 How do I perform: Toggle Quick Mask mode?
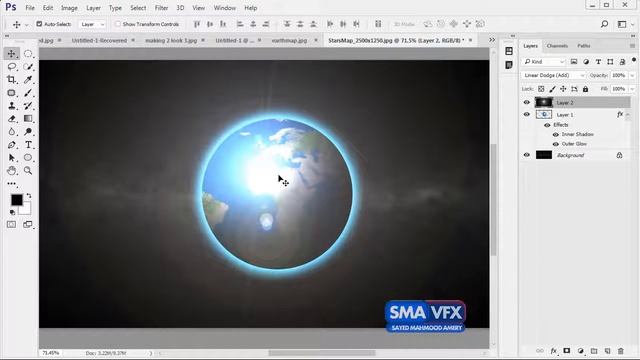pos(11,224)
